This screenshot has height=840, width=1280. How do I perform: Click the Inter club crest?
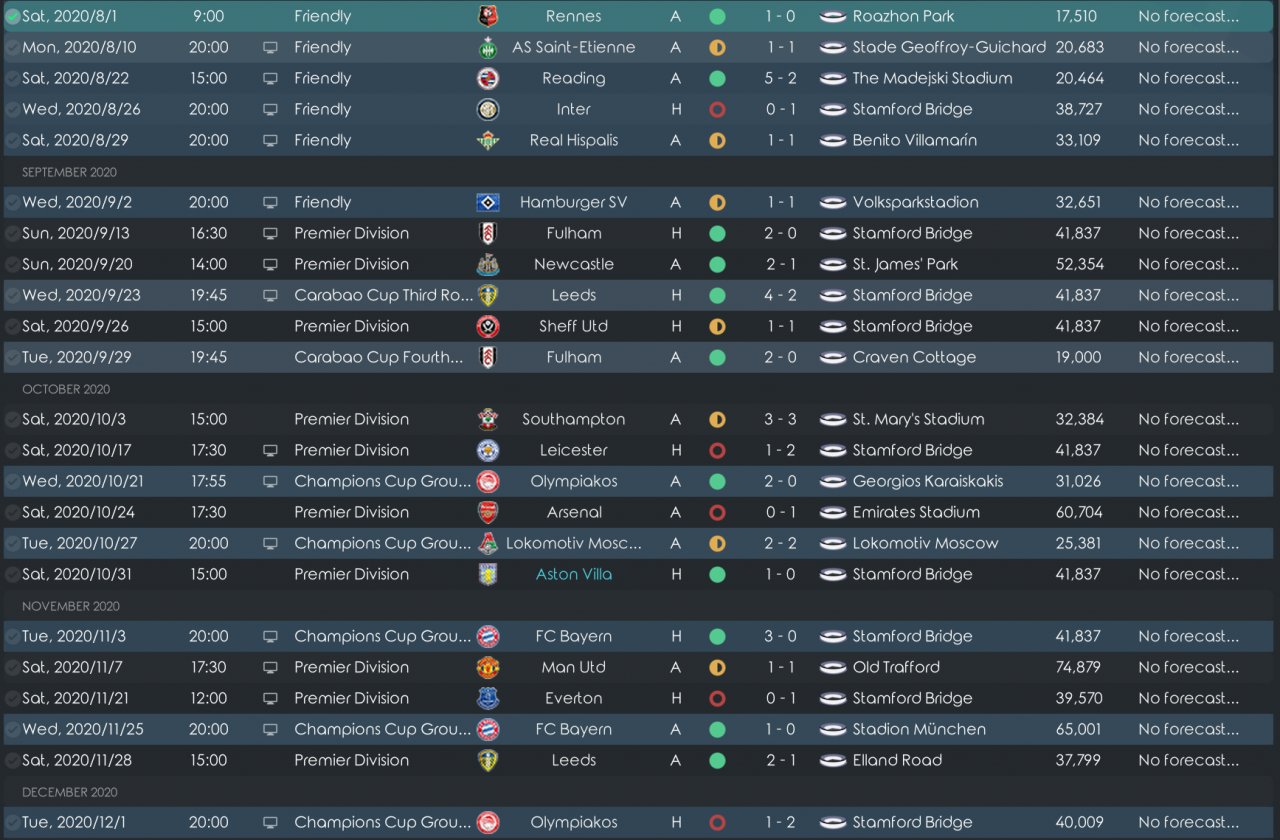[487, 109]
